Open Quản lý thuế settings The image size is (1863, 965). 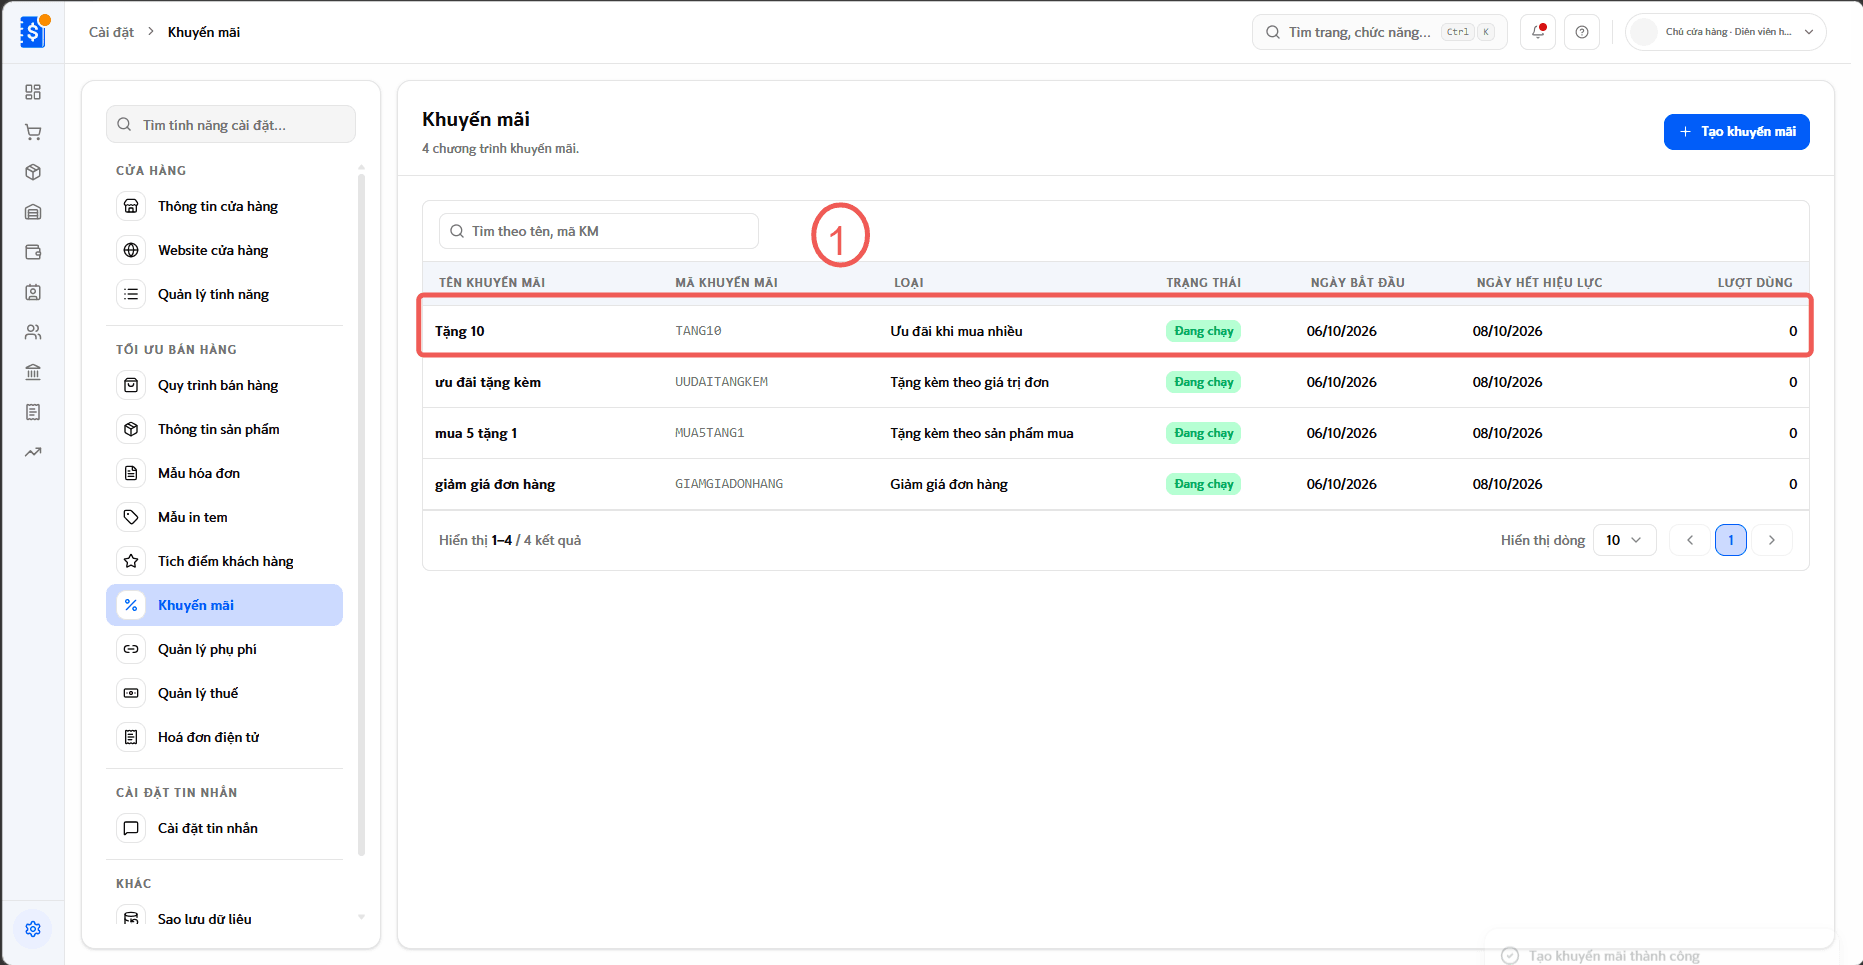click(x=224, y=693)
